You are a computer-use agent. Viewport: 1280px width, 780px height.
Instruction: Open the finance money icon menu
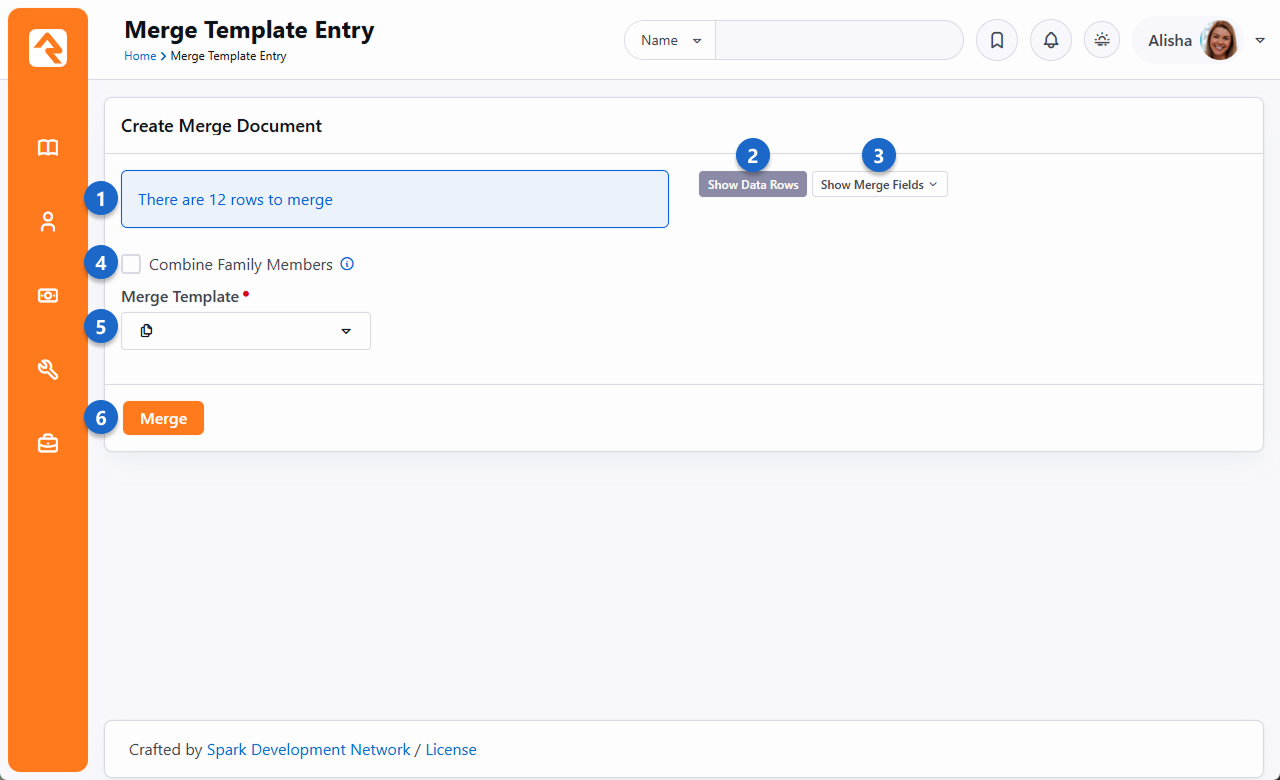(x=48, y=296)
